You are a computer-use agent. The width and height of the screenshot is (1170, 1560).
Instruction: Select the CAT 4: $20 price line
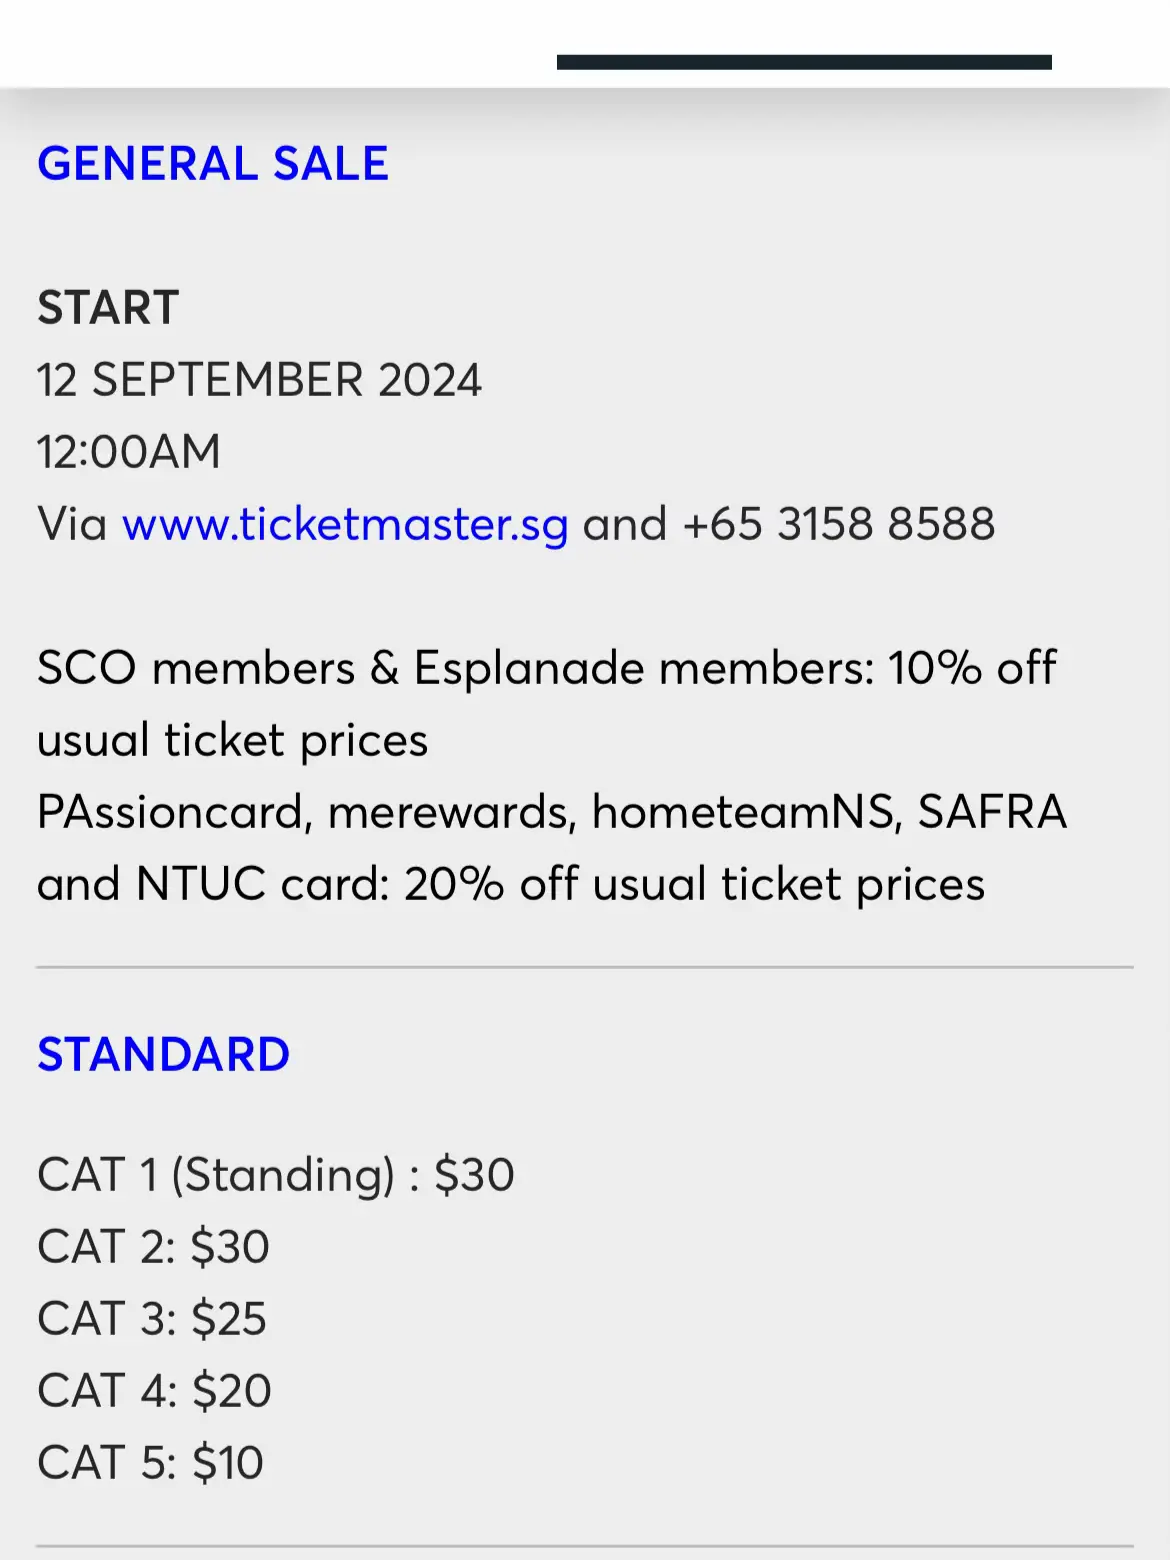tap(154, 1391)
